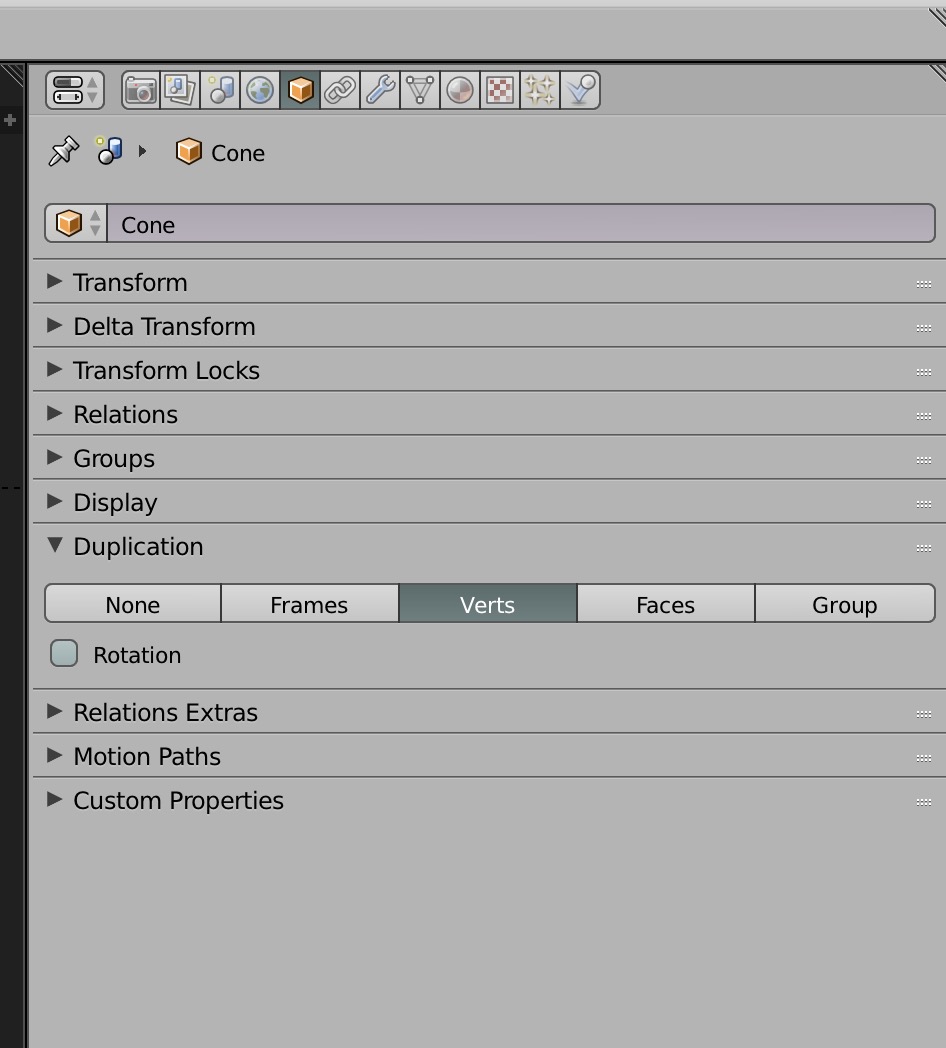Open World properties globe icon
This screenshot has width=946, height=1048.
tap(260, 90)
